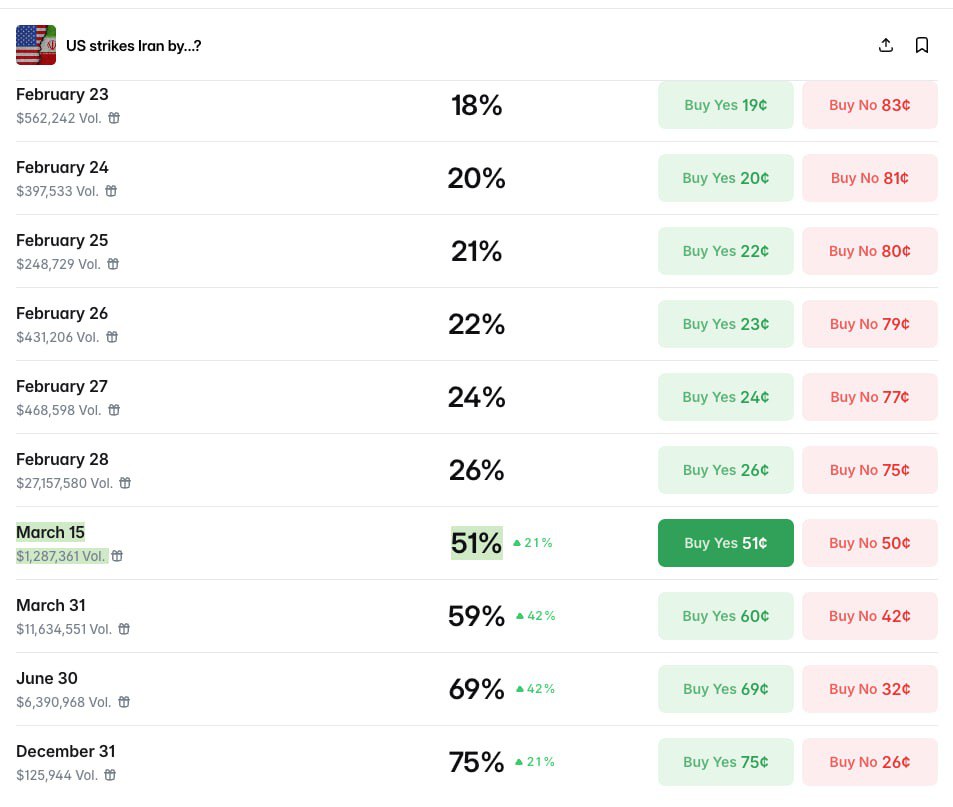
Task: Select Buy Yes 75¢ for December 31
Action: tap(725, 762)
